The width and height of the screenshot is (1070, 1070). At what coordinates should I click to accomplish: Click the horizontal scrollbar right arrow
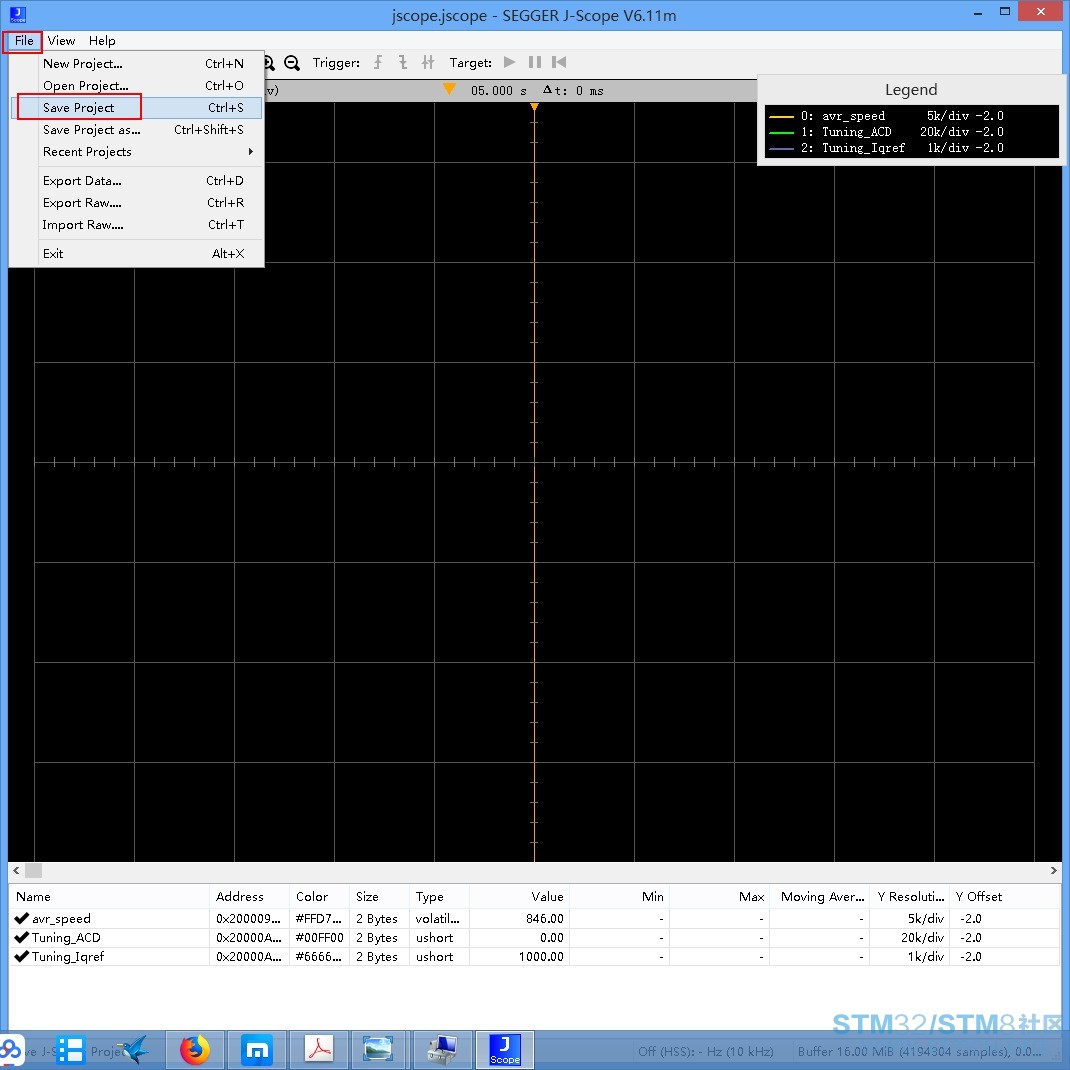tap(1054, 871)
